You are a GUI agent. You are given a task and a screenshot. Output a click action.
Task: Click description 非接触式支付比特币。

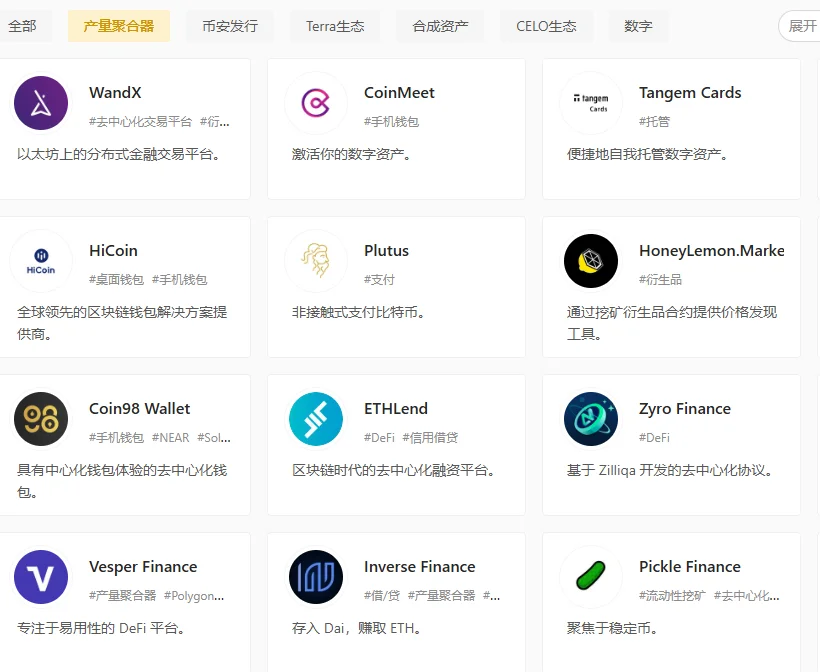coord(359,312)
